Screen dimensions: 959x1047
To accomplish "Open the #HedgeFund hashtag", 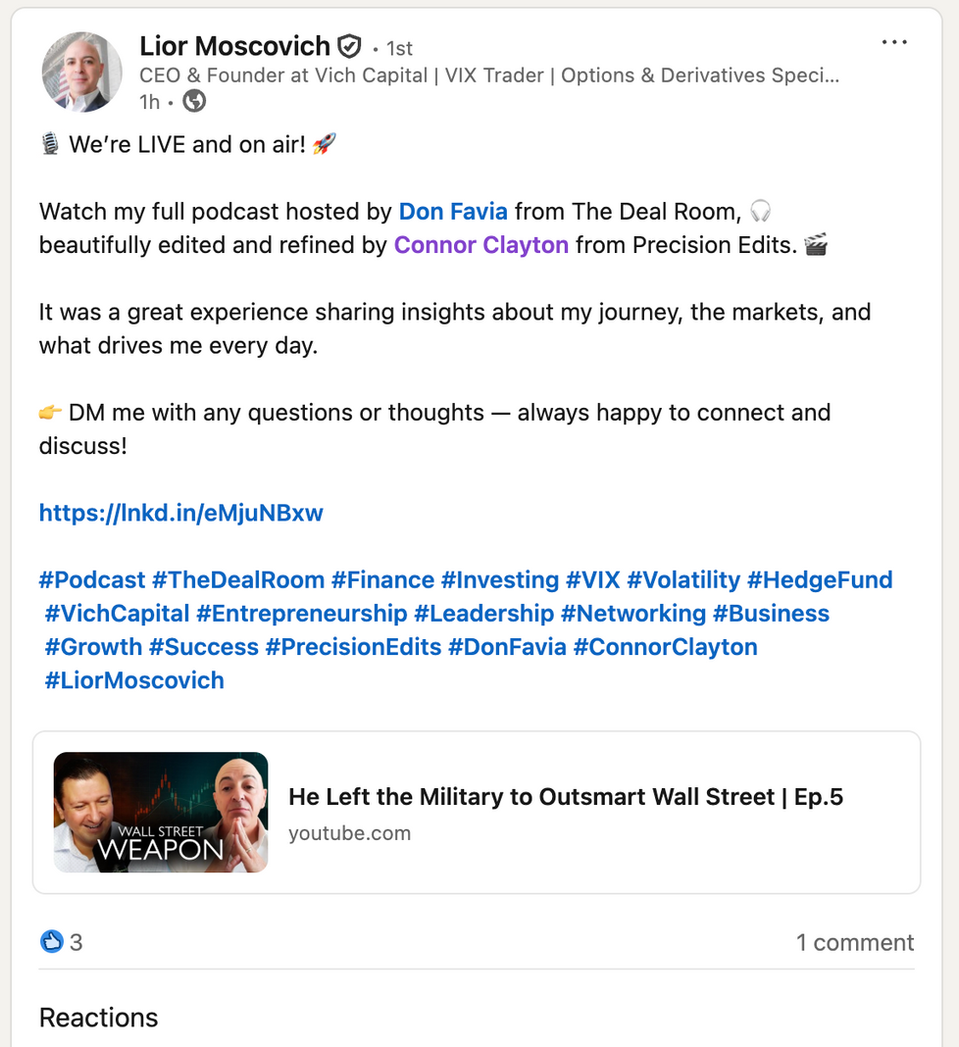I will [820, 580].
